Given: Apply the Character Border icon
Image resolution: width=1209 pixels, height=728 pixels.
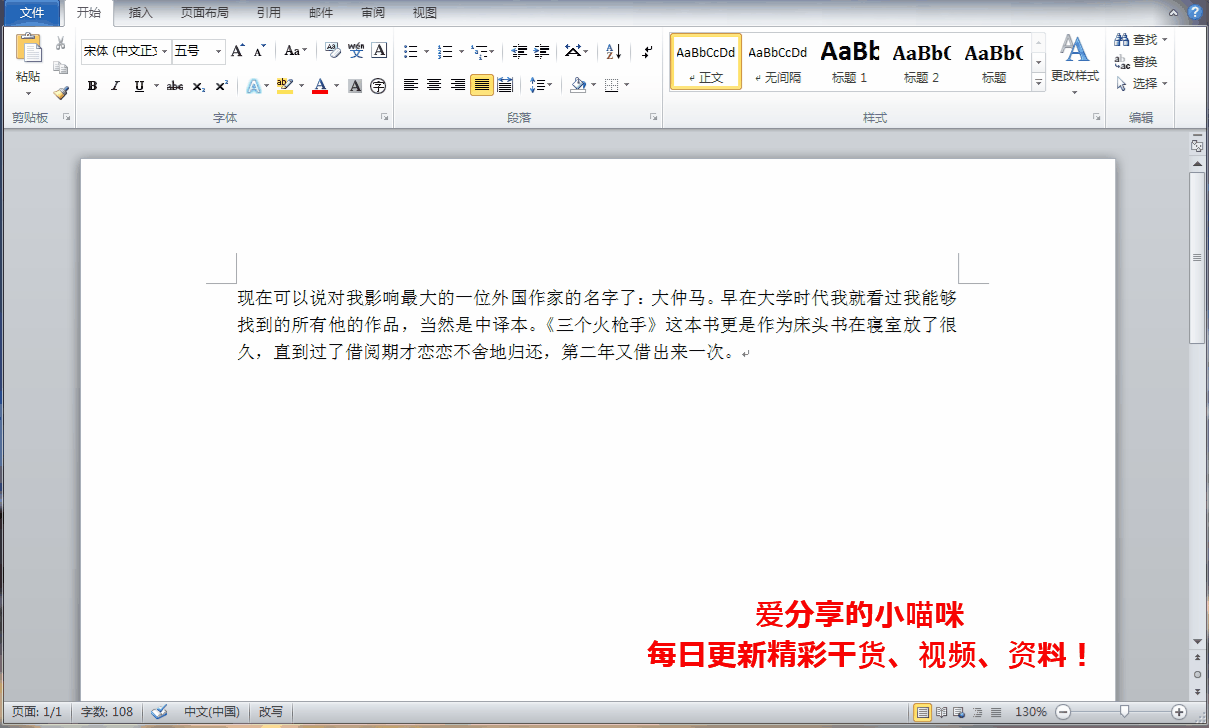Looking at the screenshot, I should (379, 51).
